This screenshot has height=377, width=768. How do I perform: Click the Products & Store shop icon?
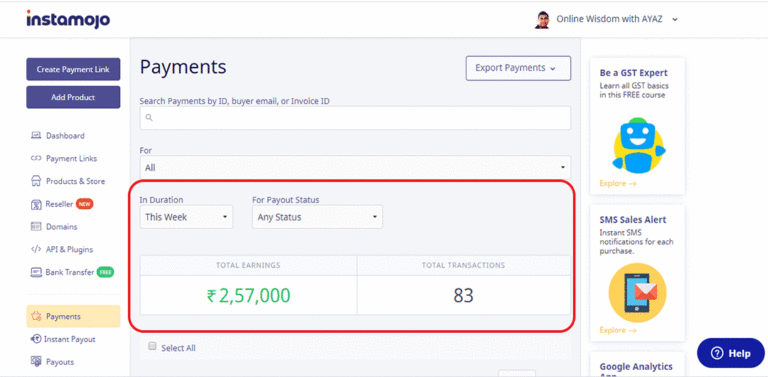(x=36, y=181)
